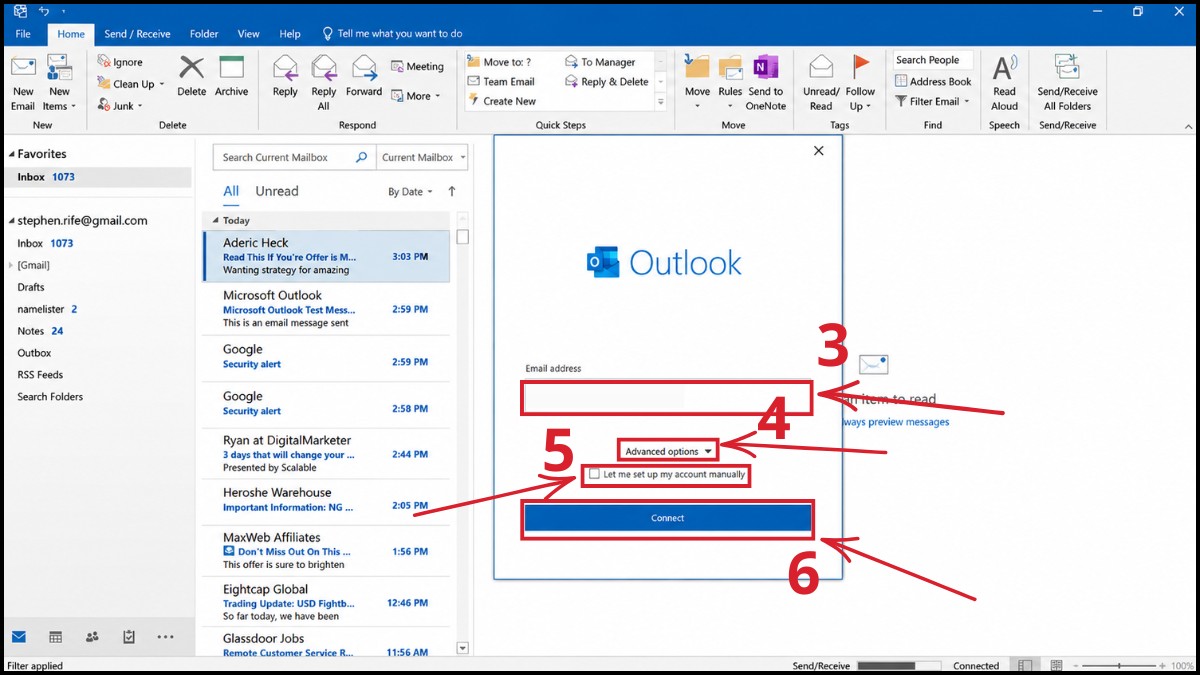Expand the [Gmail] folder
Screen dimensions: 1200x675
tap(11, 265)
